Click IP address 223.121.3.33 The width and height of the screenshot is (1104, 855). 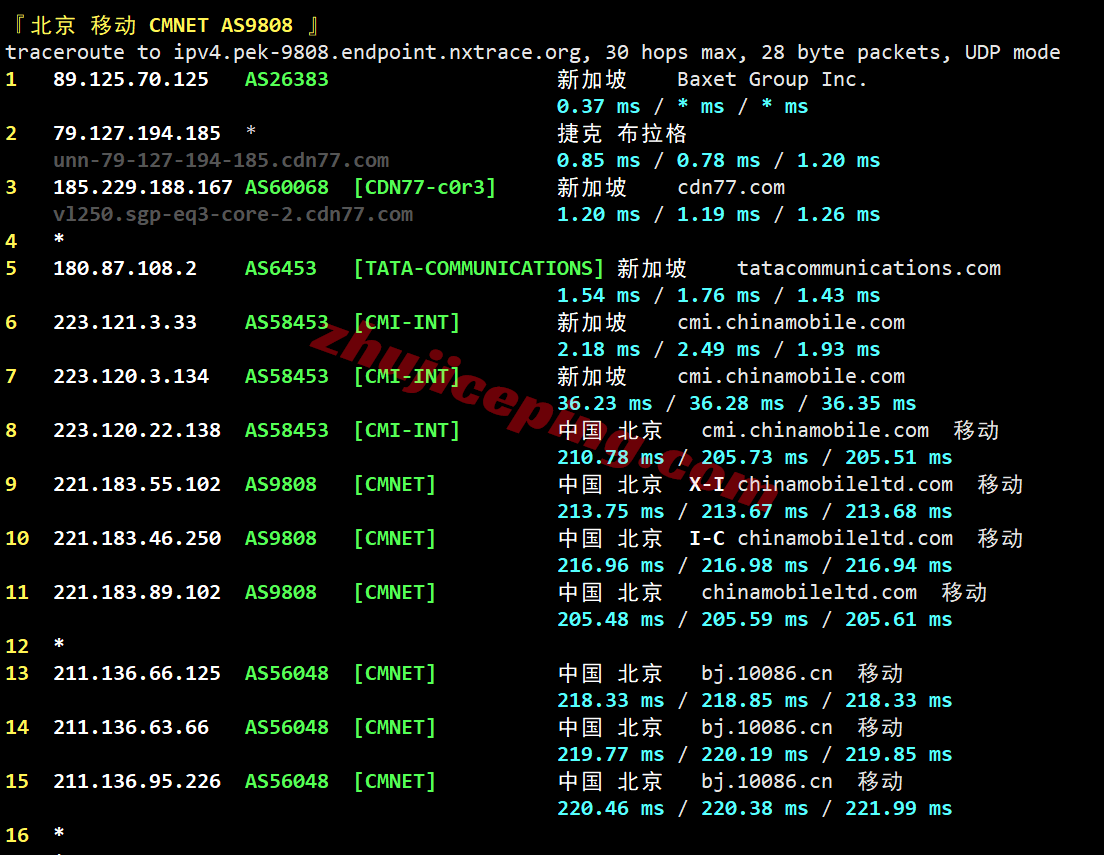[x=125, y=323]
